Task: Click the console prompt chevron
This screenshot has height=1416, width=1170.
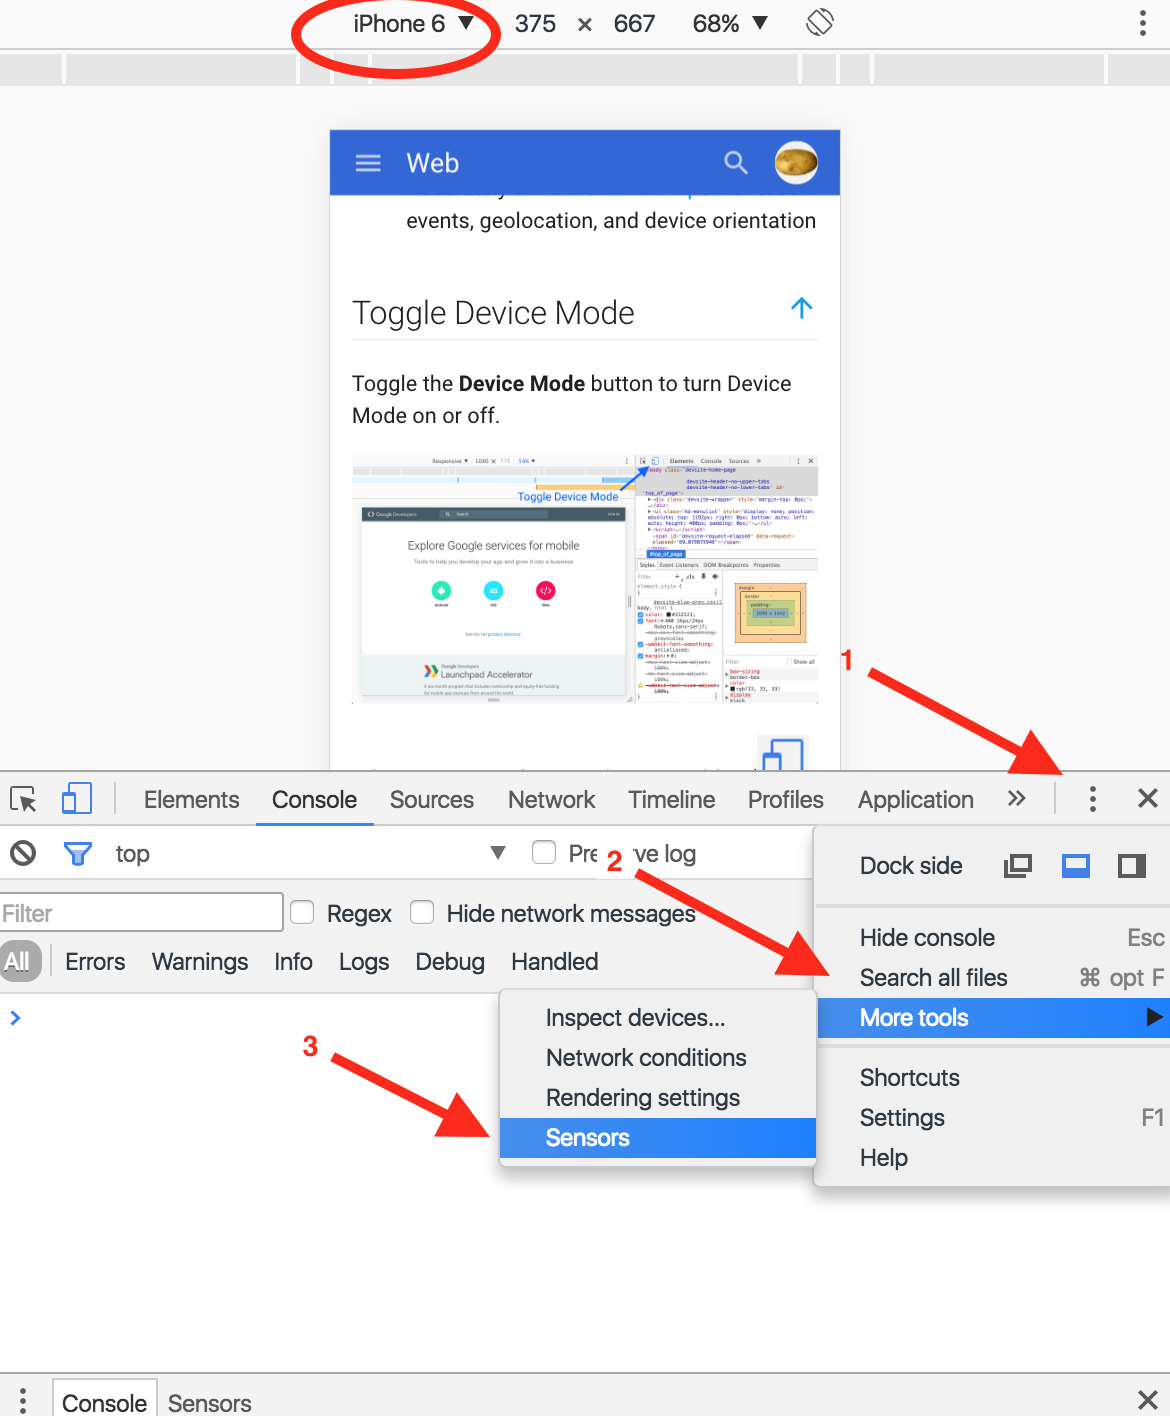Action: coord(15,1018)
